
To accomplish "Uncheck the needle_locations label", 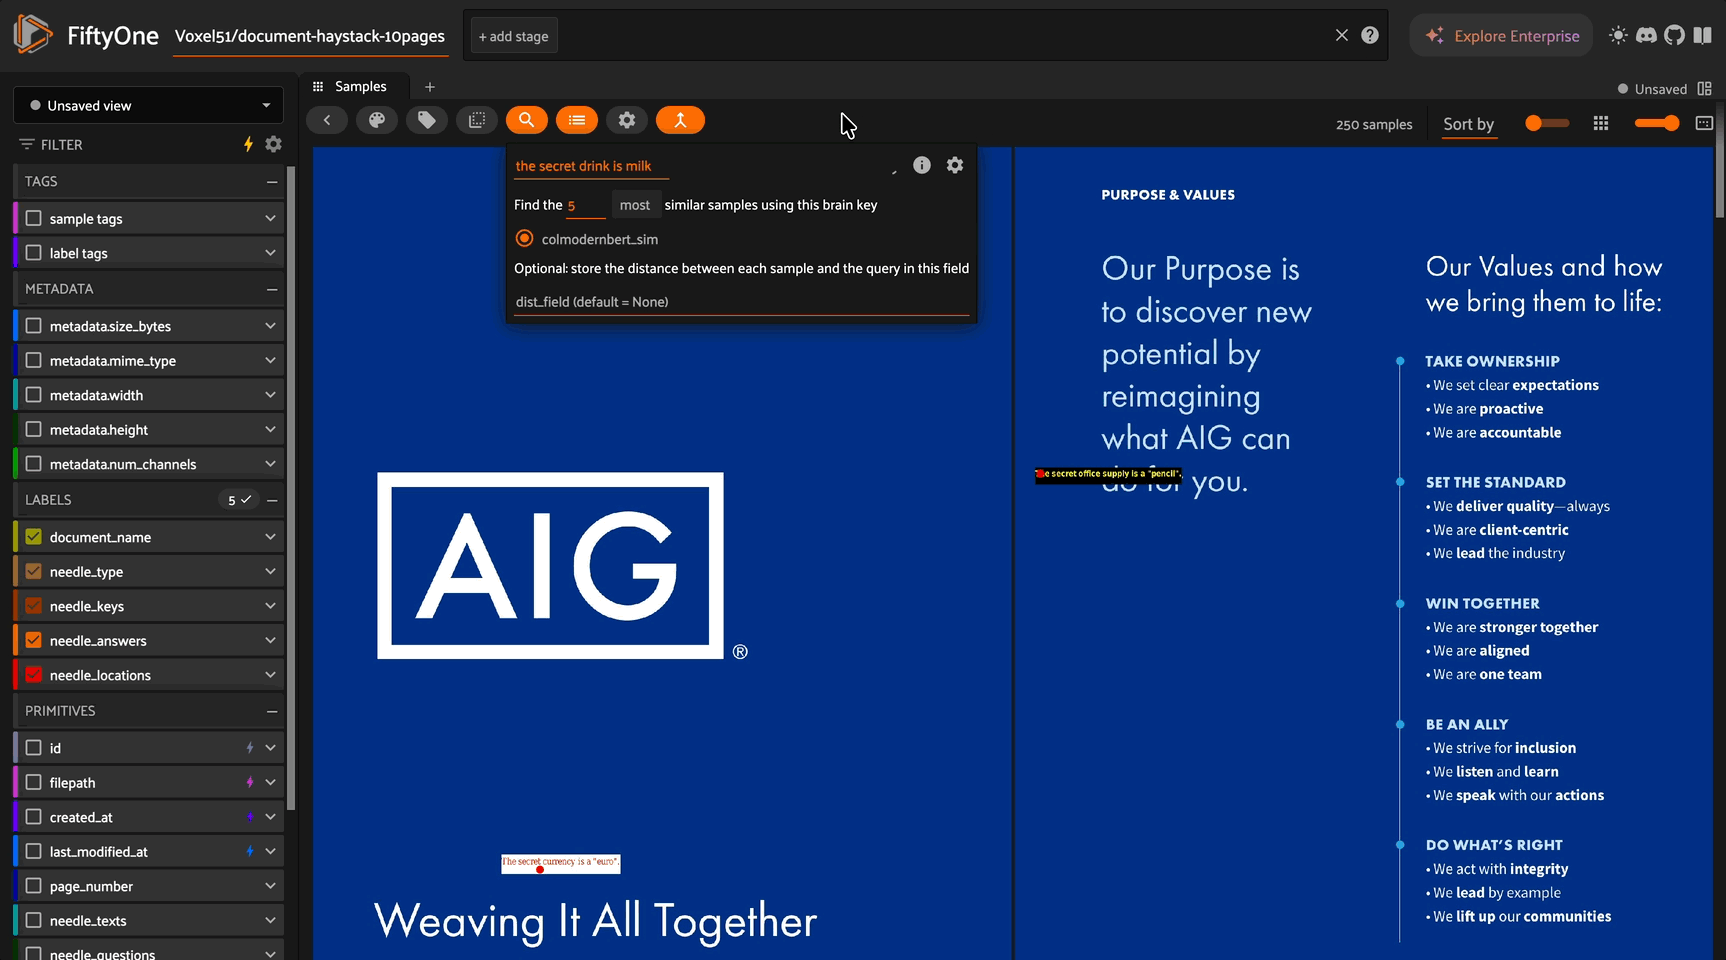I will coord(34,675).
